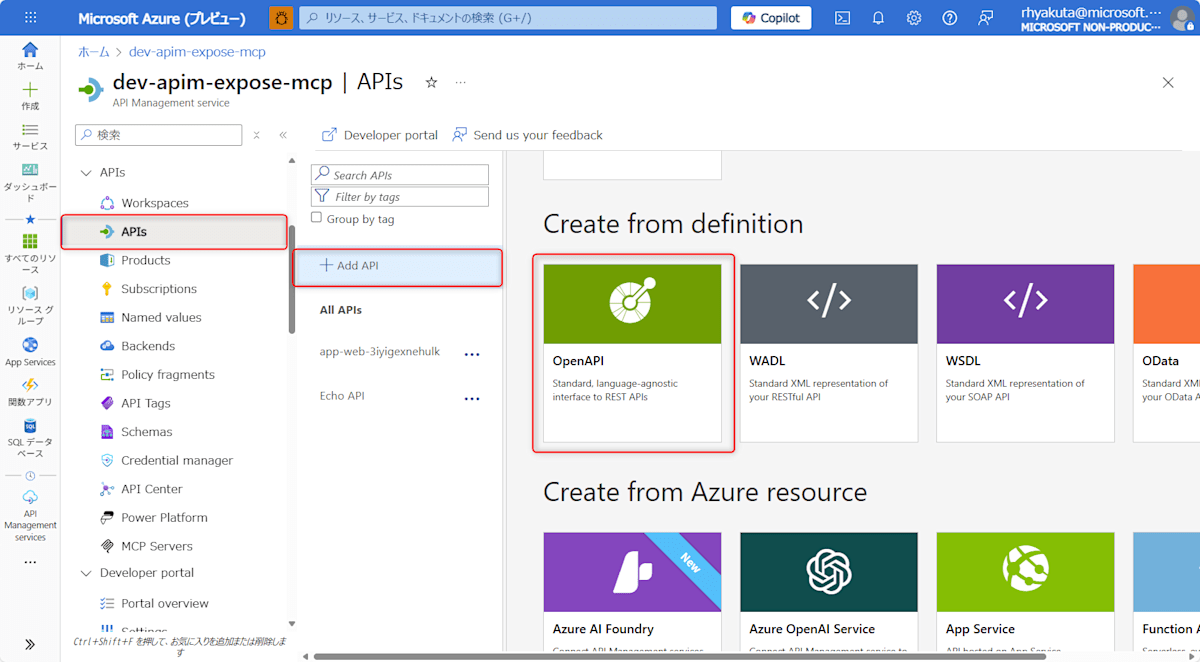Open the Azure portal waffle menu
Image resolution: width=1200 pixels, height=662 pixels.
tap(30, 18)
